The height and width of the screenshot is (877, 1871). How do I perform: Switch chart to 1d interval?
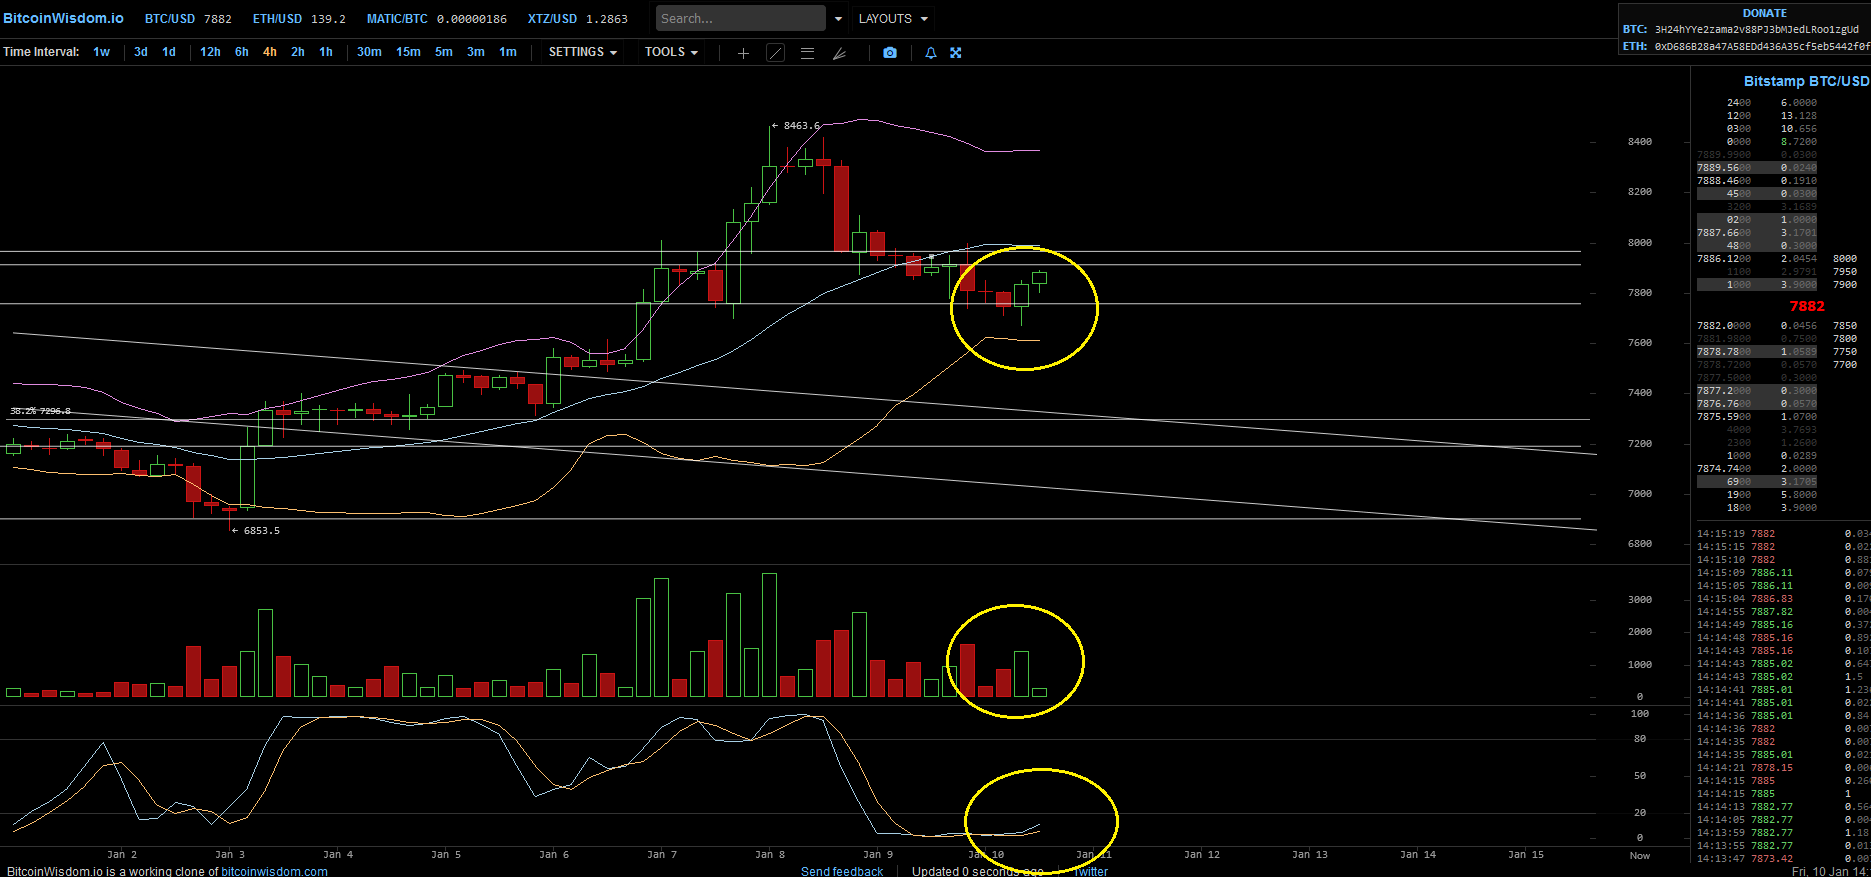(x=169, y=52)
